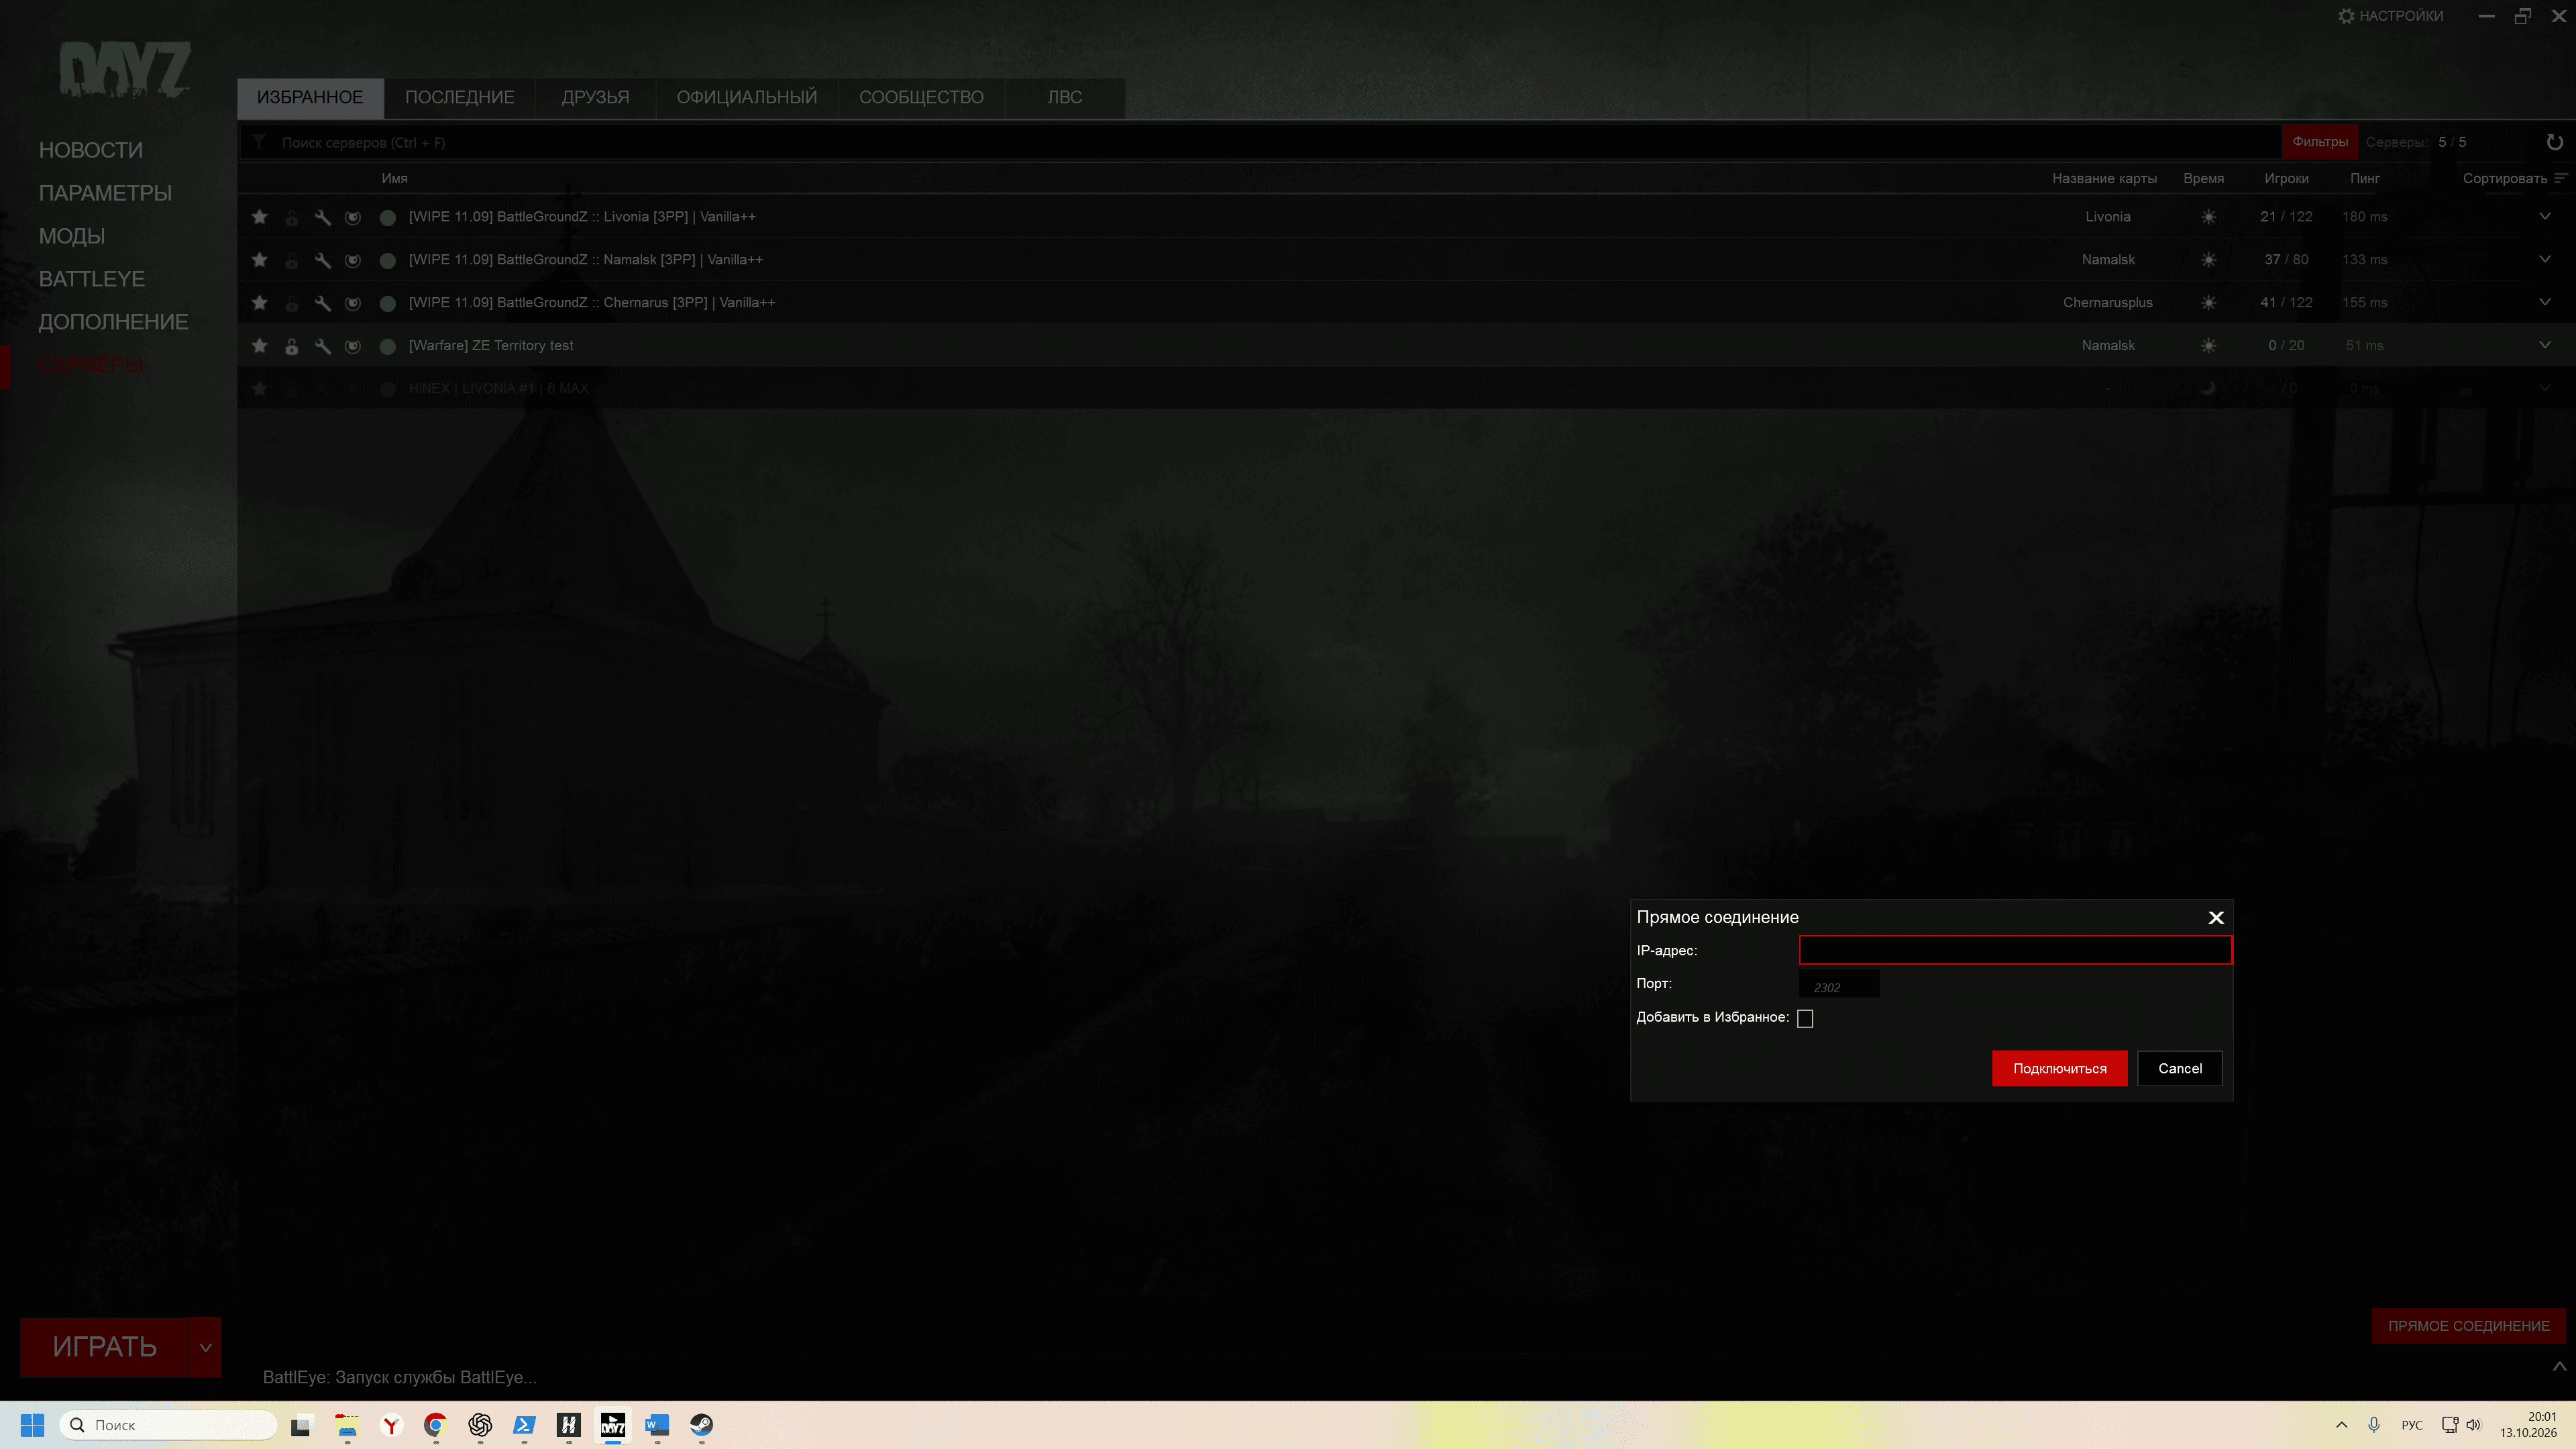This screenshot has width=2576, height=1449.
Task: Open the settings gear НАСТРОЙКИ
Action: point(2390,16)
